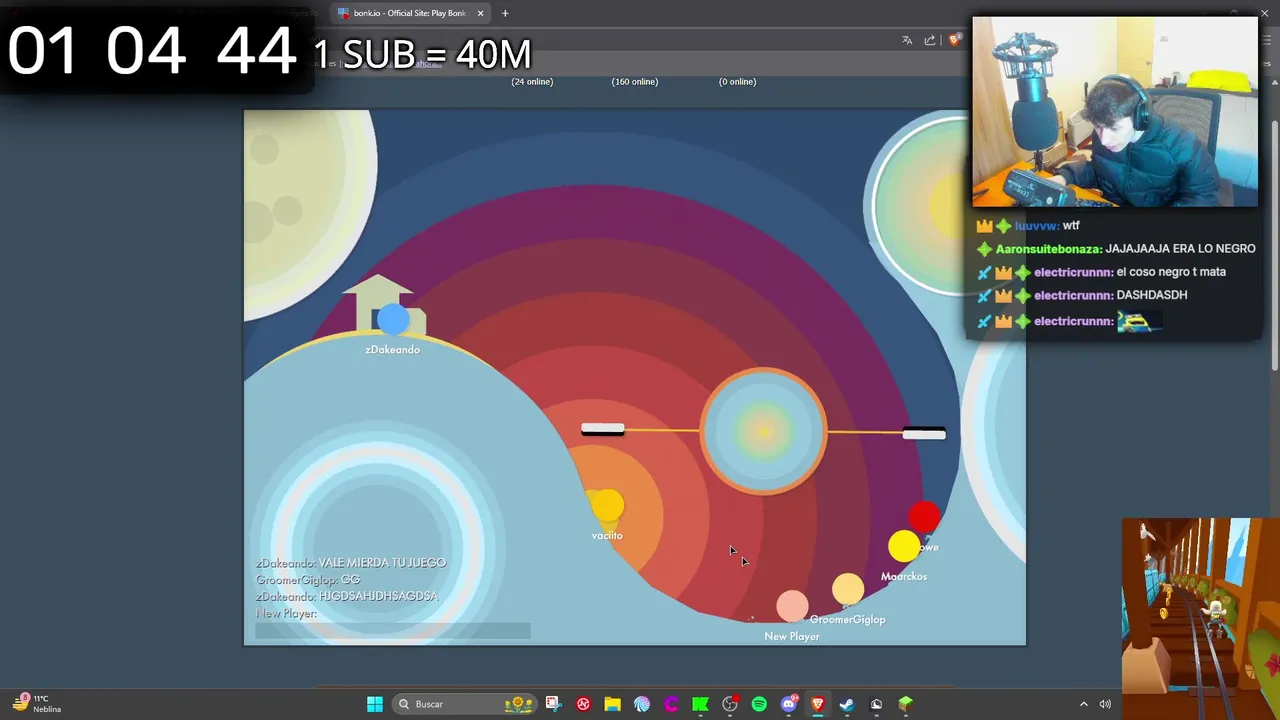Click the webcam overlay video
1280x720 pixels.
click(x=1115, y=111)
